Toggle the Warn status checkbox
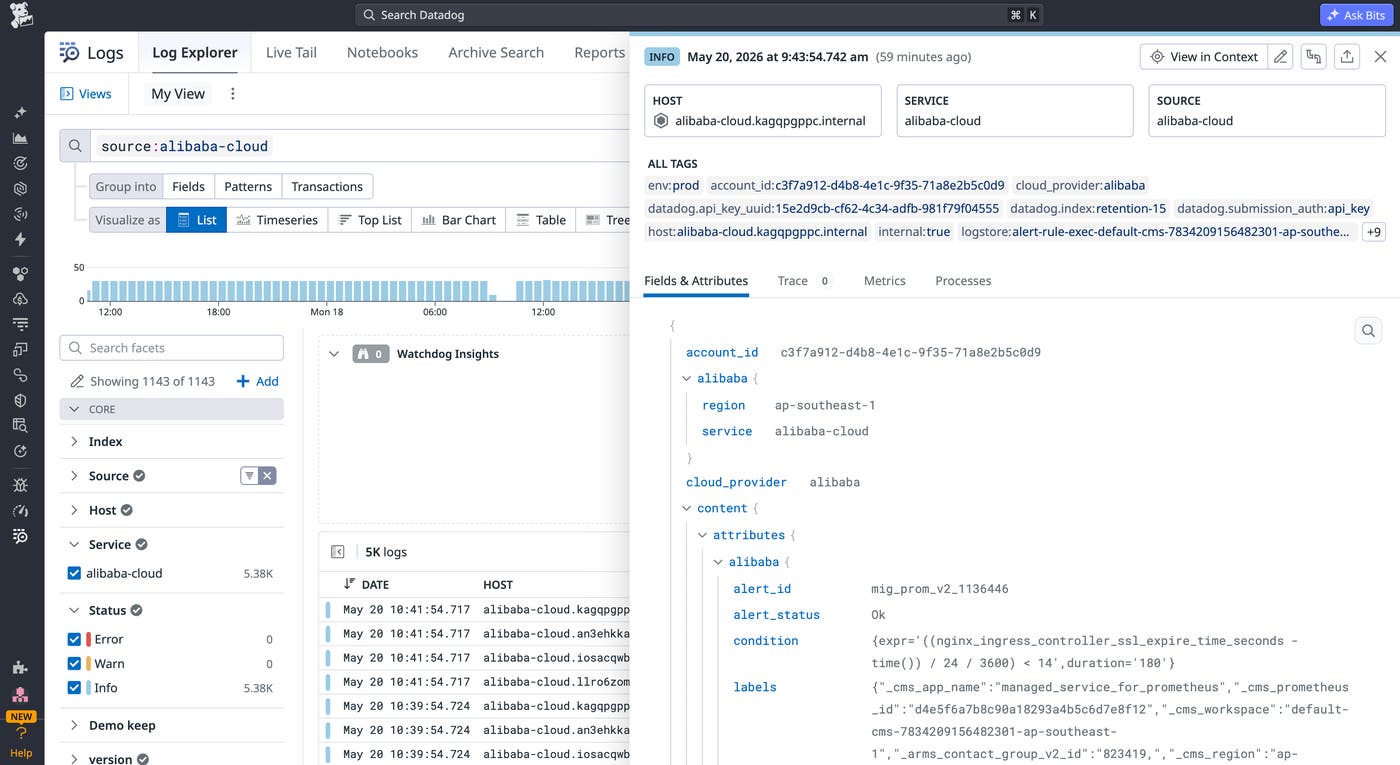Viewport: 1400px width, 765px height. click(x=74, y=664)
